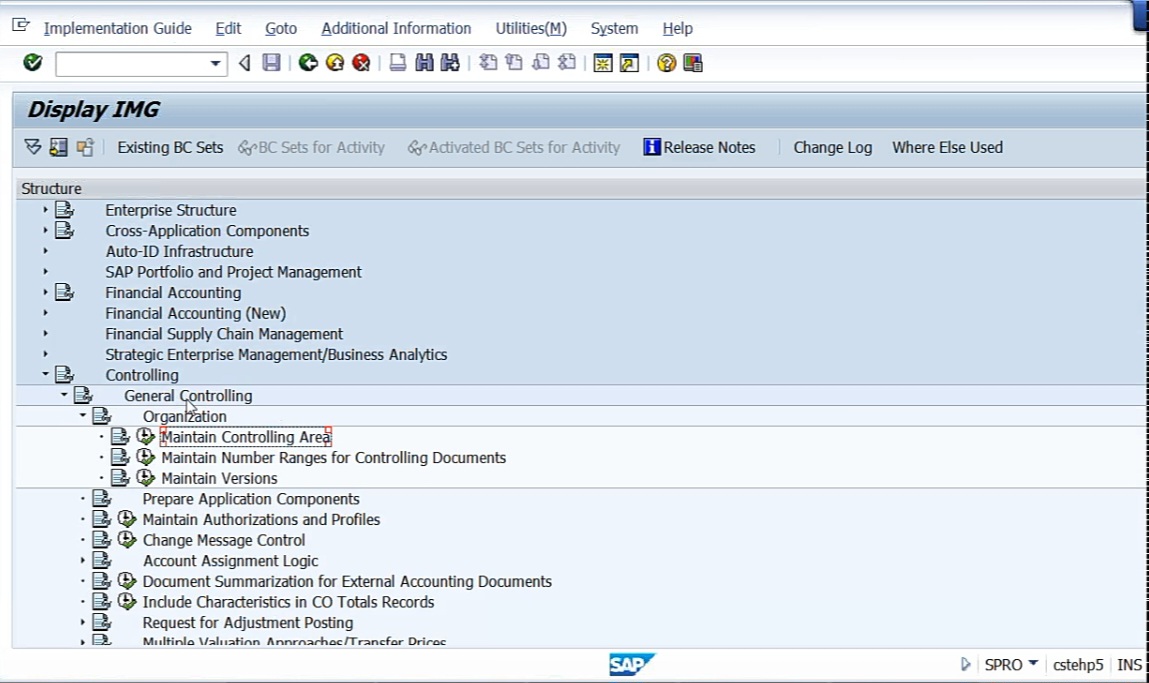Image resolution: width=1149 pixels, height=683 pixels.
Task: Expand Financial Supply Chain Management node
Action: [45, 333]
